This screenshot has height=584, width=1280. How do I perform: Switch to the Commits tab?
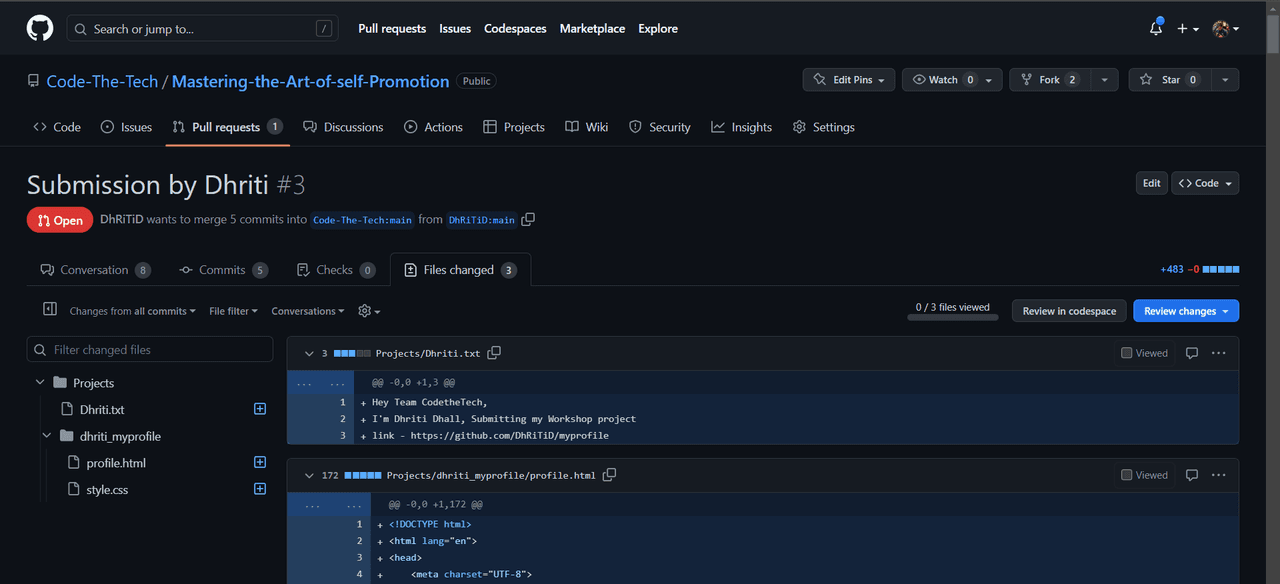tap(222, 270)
